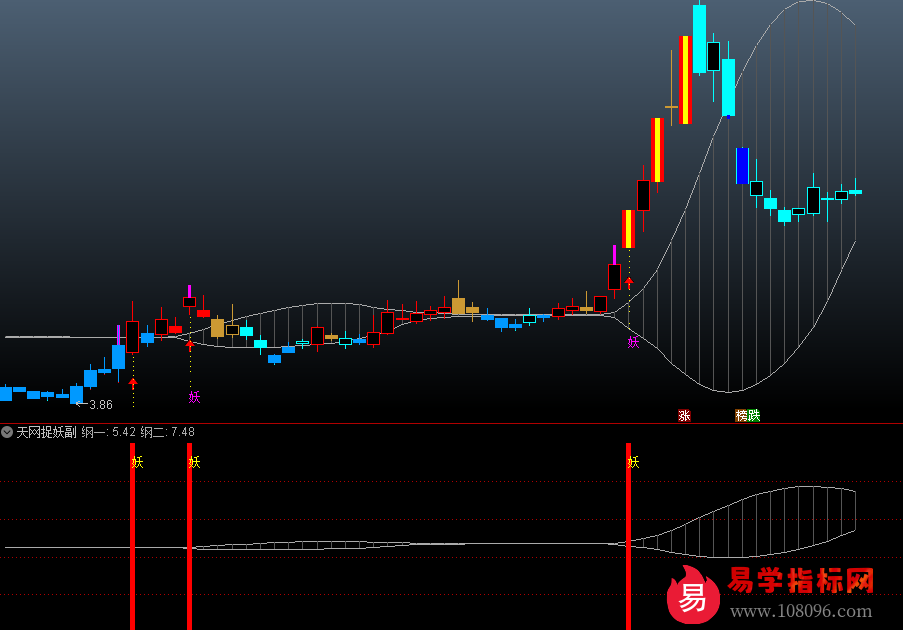This screenshot has width=903, height=630.
Task: Click the second yellow 妖 signal in sub-chart
Action: [194, 462]
